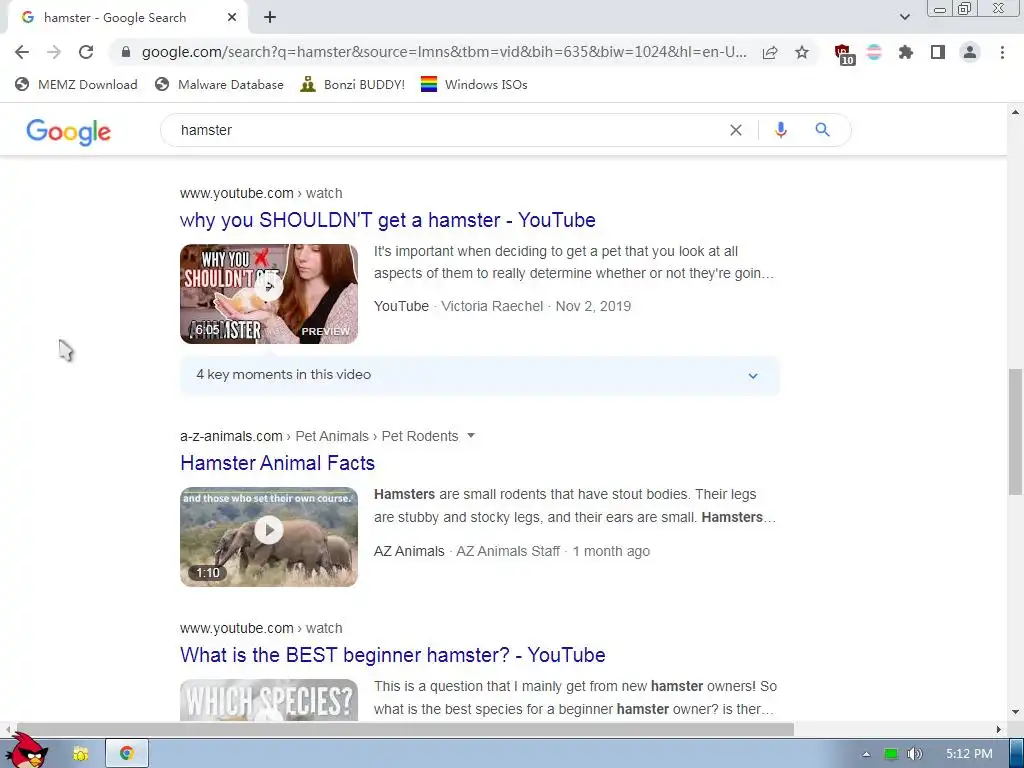
Task: Open the Hamster Animal Facts link
Action: tap(278, 463)
